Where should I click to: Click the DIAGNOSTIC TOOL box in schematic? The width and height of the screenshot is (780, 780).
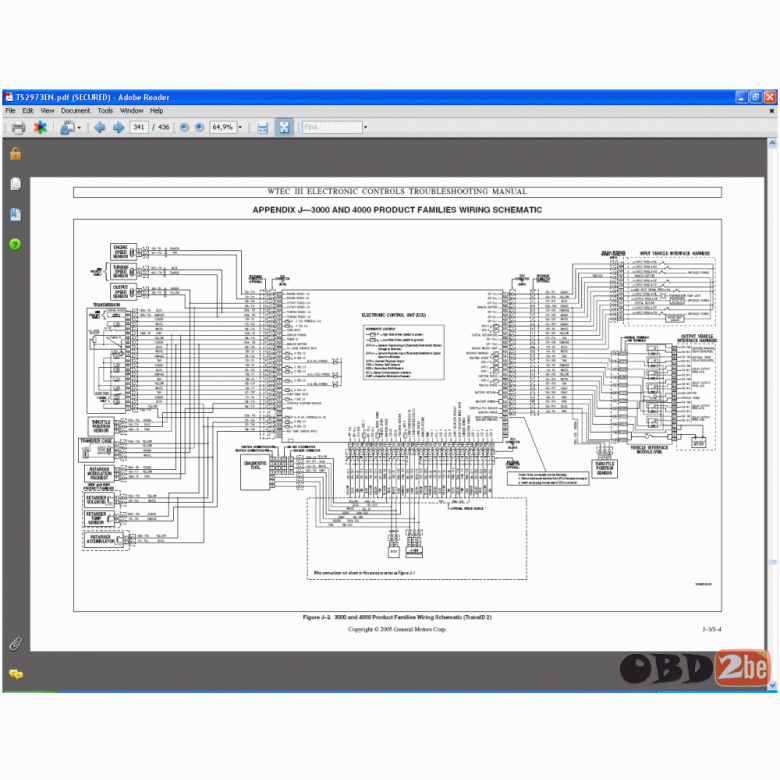point(255,473)
